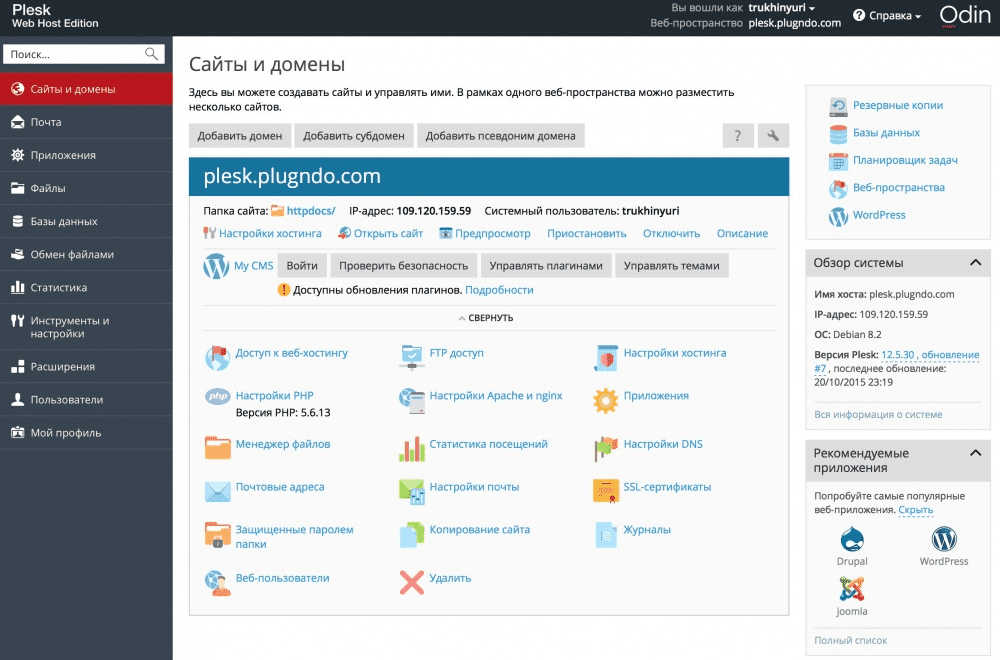This screenshot has width=1000, height=660.
Task: Open Статистика in the sidebar
Action: (x=86, y=288)
